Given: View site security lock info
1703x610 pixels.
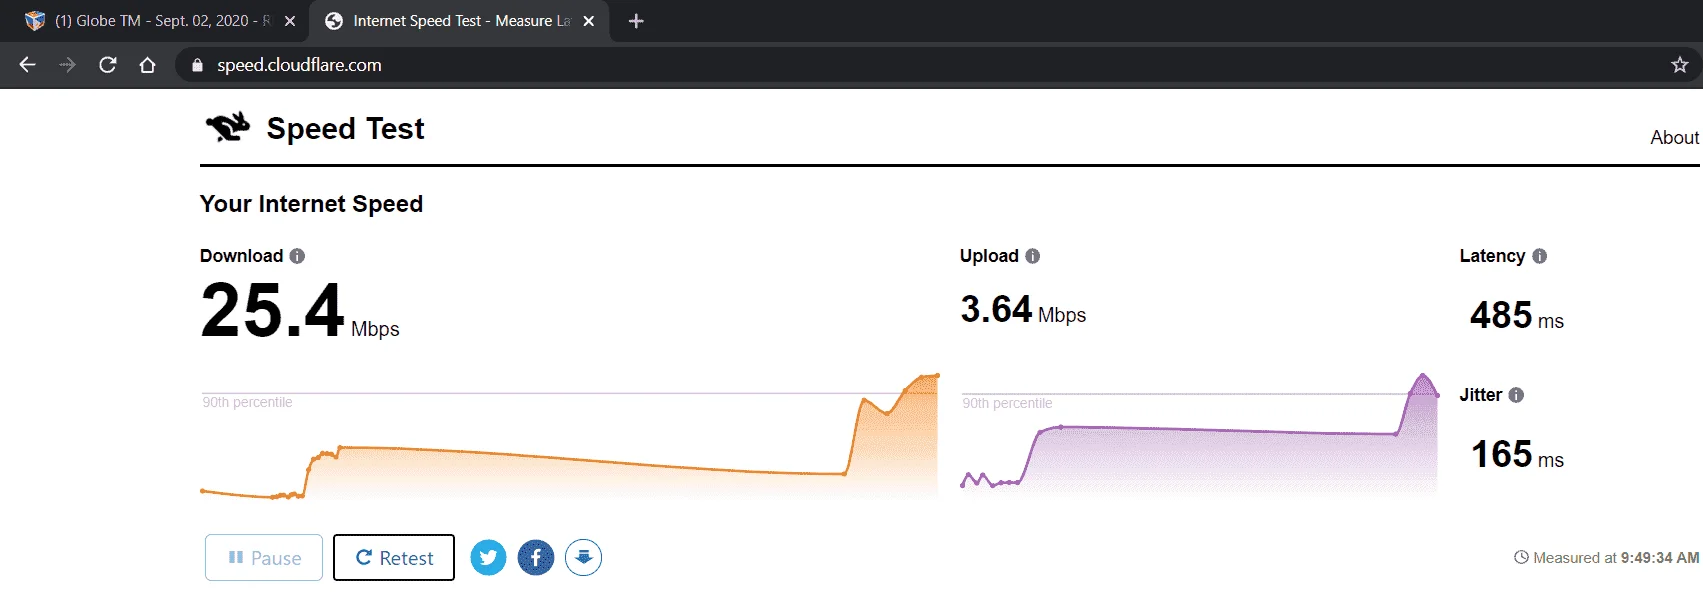Looking at the screenshot, I should coord(197,65).
